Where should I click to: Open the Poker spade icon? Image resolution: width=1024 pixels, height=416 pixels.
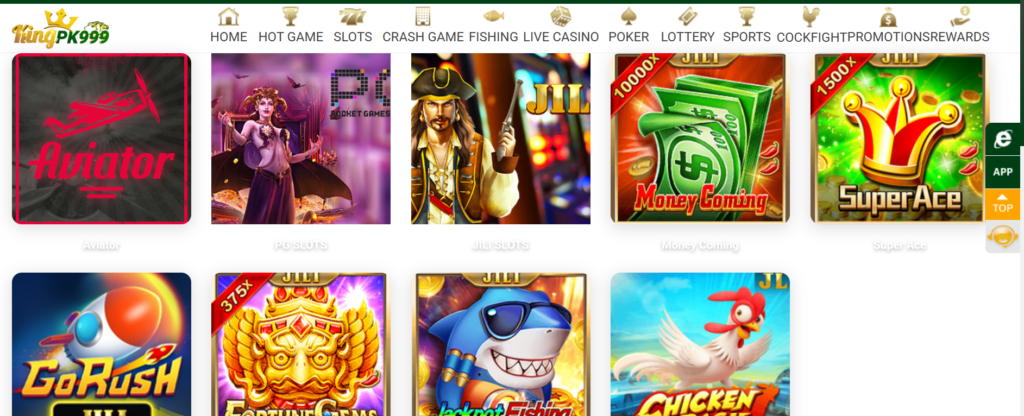(629, 16)
